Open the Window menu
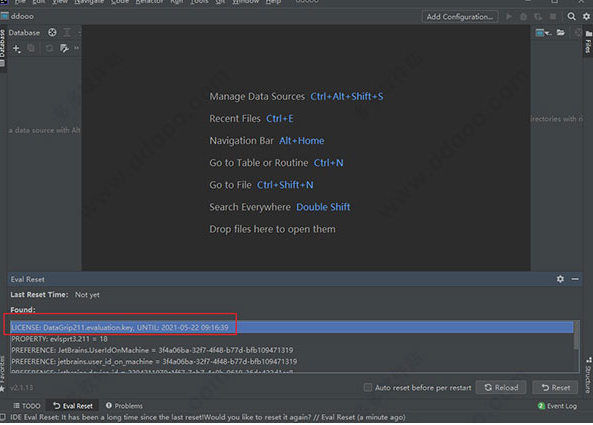Image resolution: width=593 pixels, height=425 pixels. (x=245, y=2)
